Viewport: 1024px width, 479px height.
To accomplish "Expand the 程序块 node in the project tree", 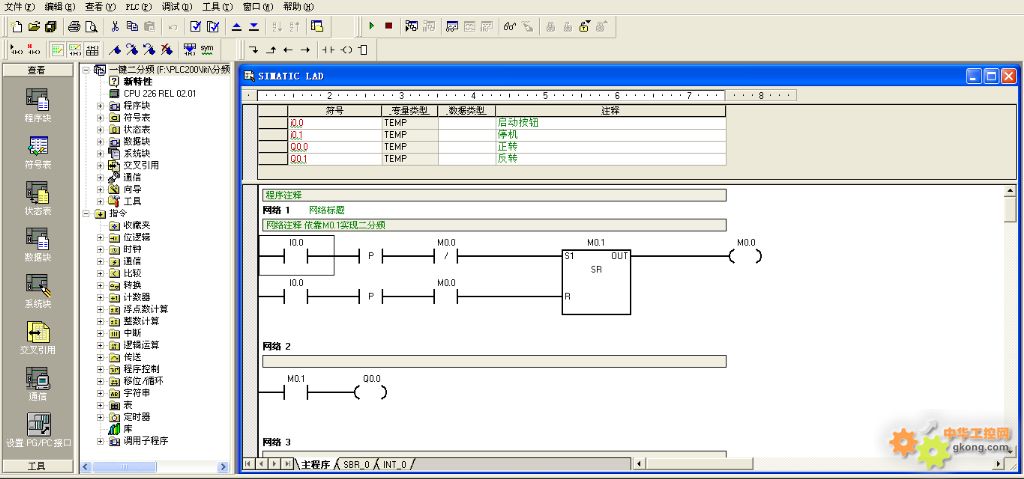I will pyautogui.click(x=100, y=106).
